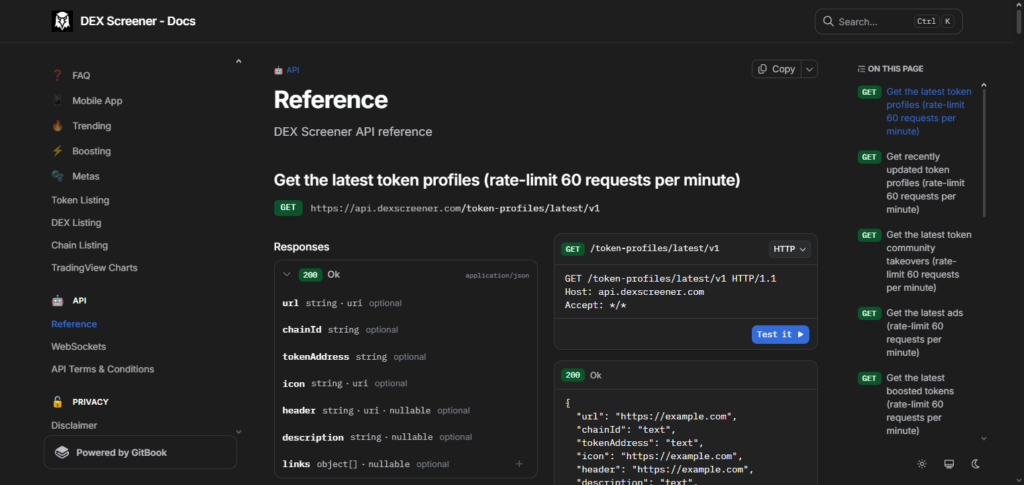
Task: Click the Get latest token profiles heading
Action: [x=507, y=181]
